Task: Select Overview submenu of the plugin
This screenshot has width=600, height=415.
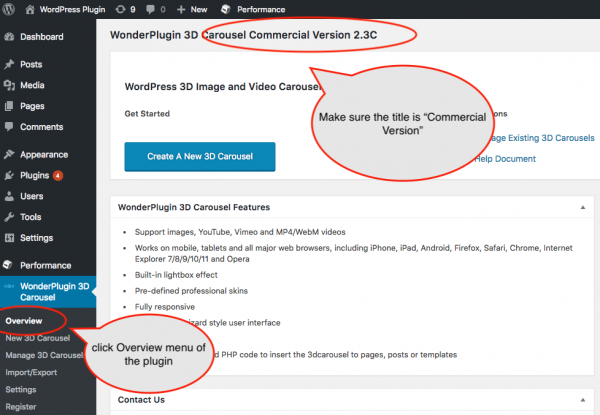Action: point(25,321)
